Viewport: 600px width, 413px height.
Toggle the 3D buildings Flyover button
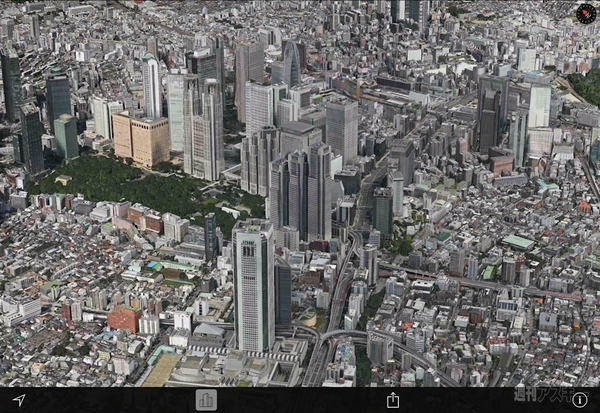206,400
